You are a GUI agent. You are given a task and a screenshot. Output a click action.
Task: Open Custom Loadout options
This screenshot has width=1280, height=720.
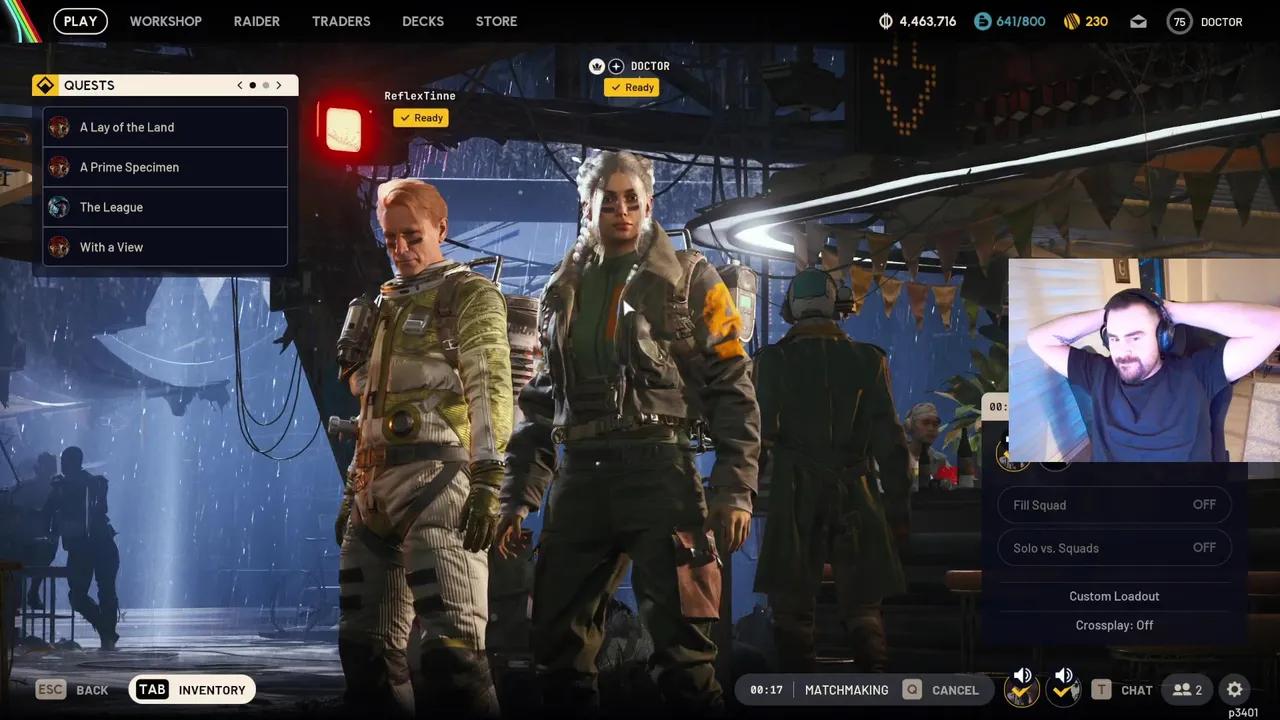click(1114, 596)
